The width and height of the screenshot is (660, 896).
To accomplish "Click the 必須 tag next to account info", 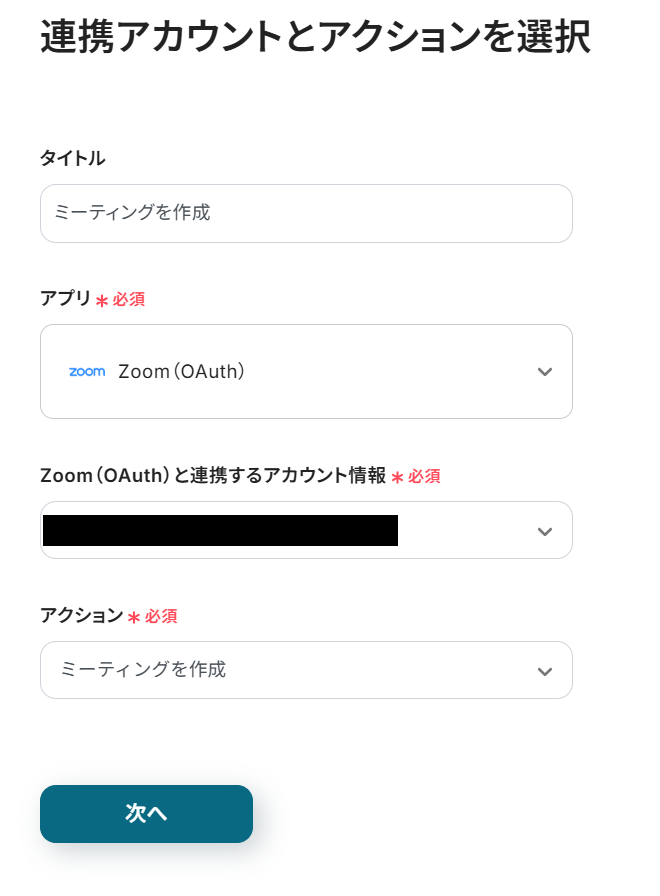I will (x=424, y=477).
